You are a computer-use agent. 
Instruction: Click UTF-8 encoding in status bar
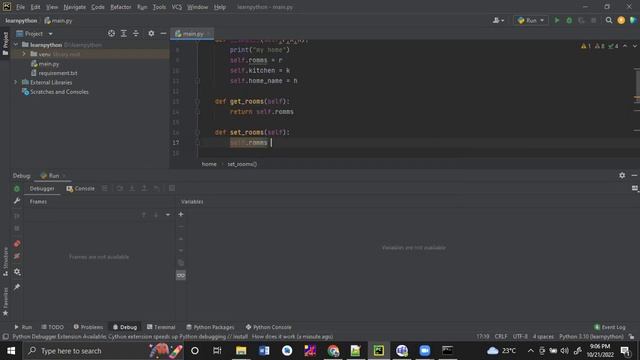click(x=520, y=337)
